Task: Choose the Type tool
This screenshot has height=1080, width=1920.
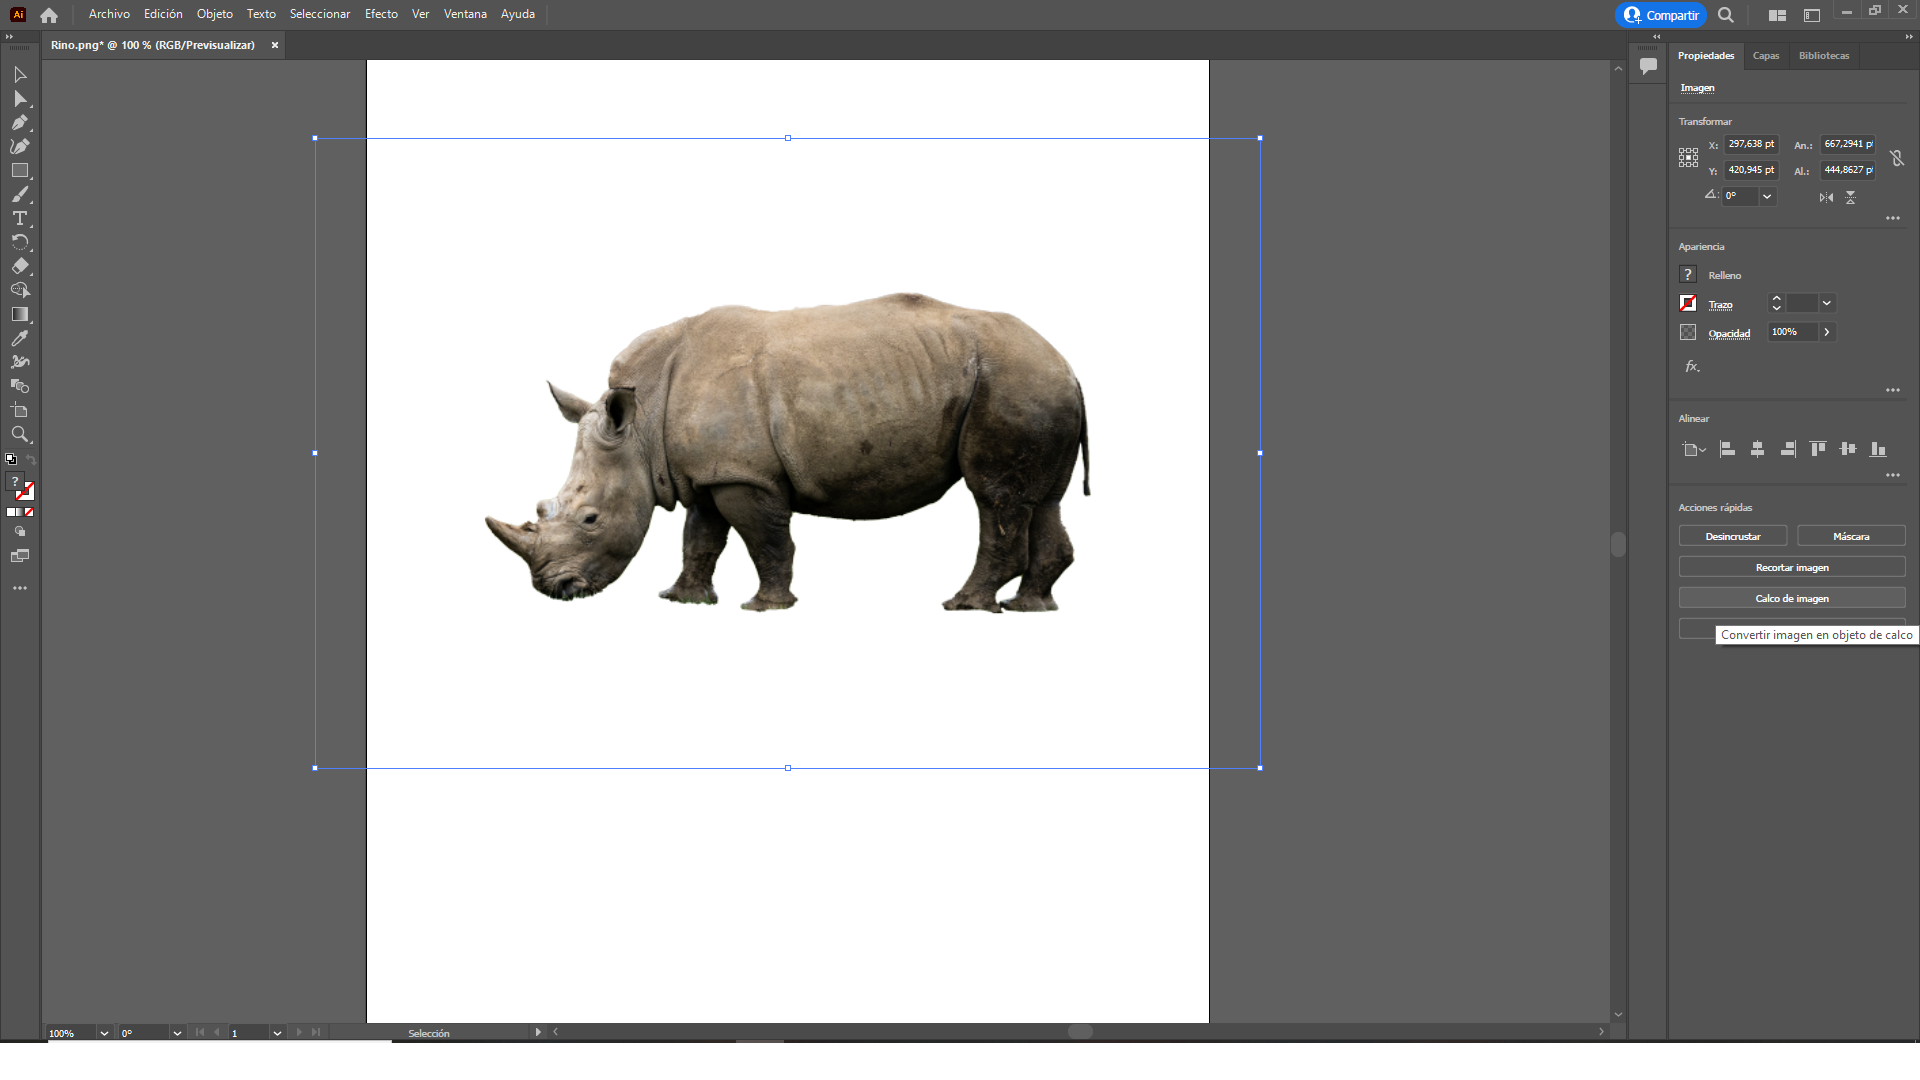Action: 19,219
